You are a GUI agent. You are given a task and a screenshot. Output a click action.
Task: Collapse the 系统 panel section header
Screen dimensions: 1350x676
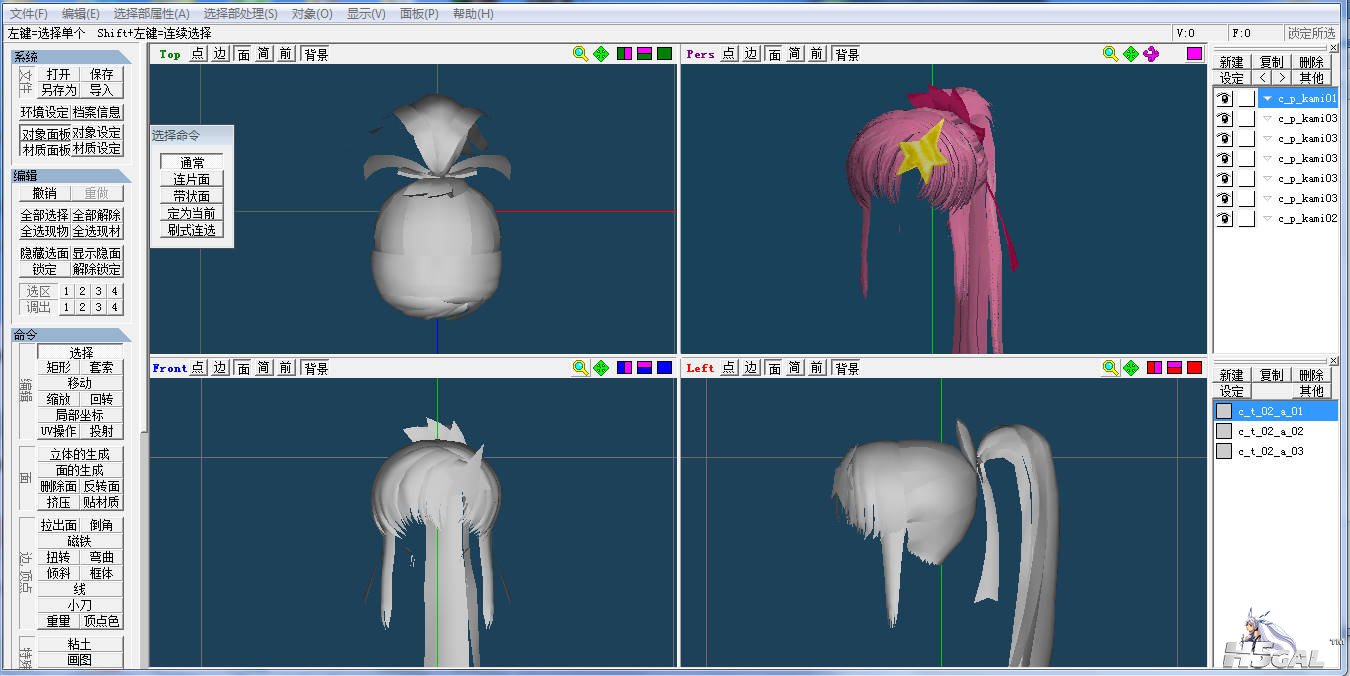pos(70,57)
